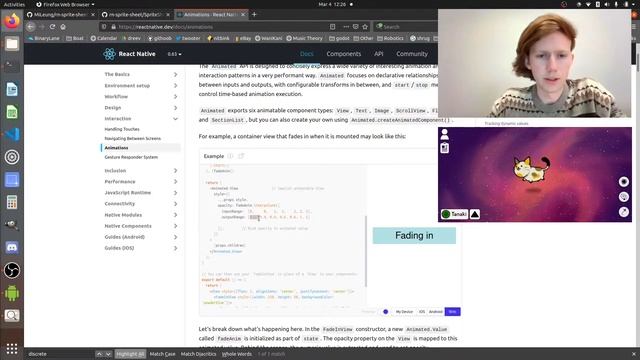640x360 pixels.
Task: Click top round button on game overlay right
Action: [624, 182]
